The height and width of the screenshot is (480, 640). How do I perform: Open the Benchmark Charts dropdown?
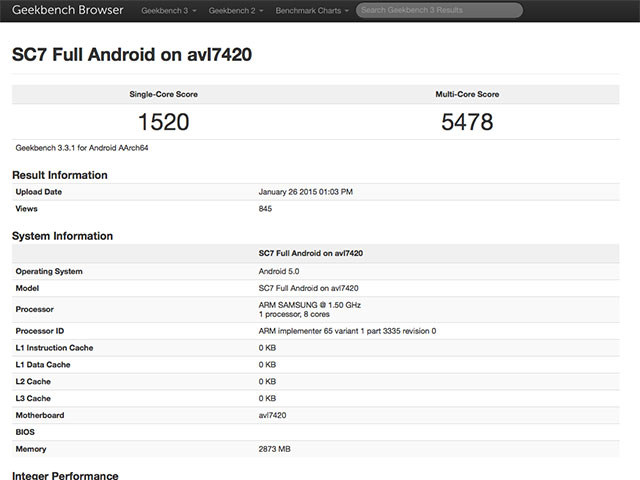[x=312, y=11]
